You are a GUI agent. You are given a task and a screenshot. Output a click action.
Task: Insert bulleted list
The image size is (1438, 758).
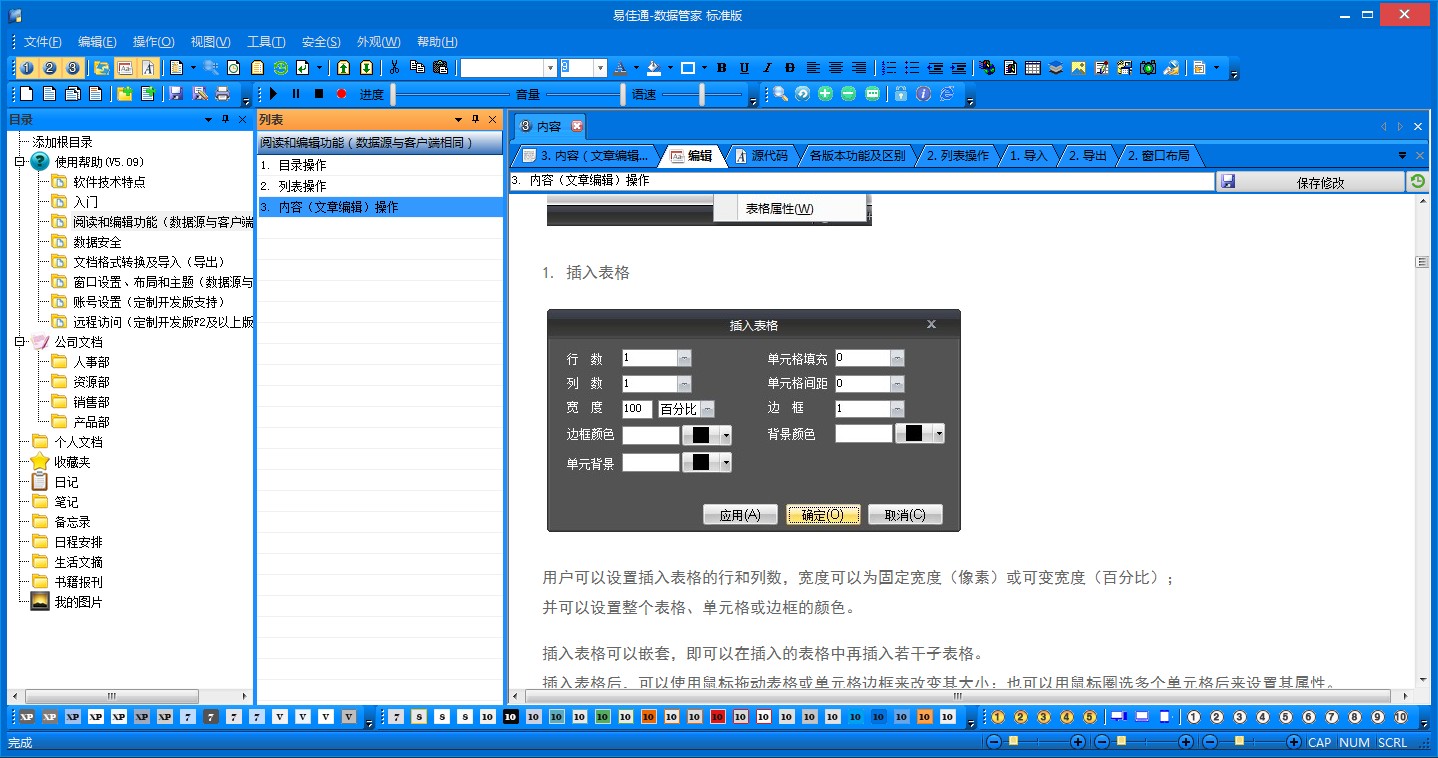pos(912,68)
